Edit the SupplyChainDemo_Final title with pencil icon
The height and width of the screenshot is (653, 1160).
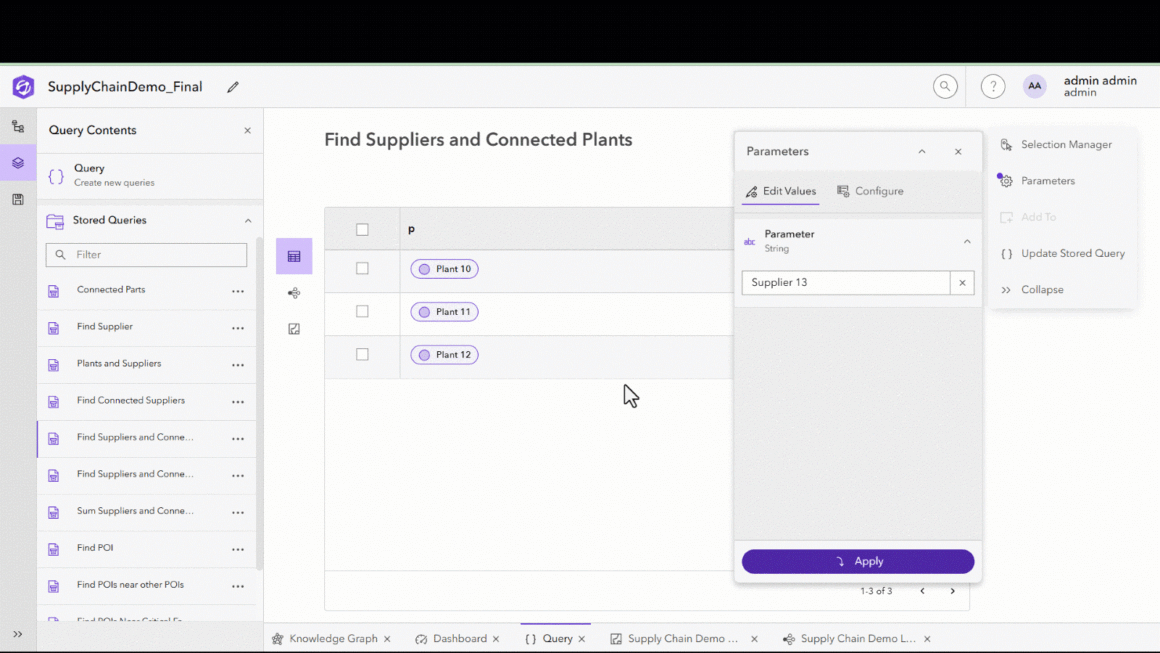coord(233,87)
